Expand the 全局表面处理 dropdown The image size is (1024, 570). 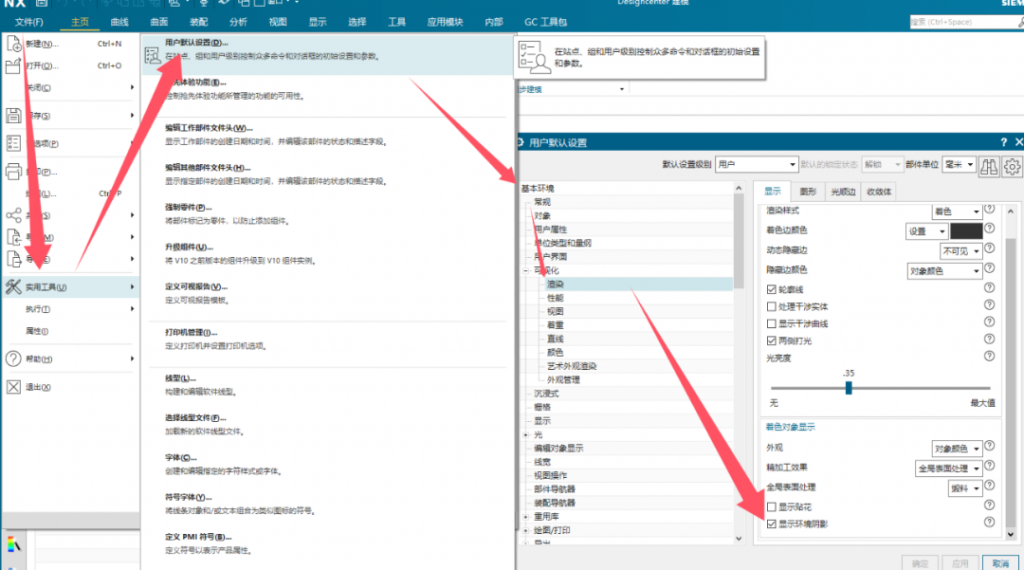(963, 487)
